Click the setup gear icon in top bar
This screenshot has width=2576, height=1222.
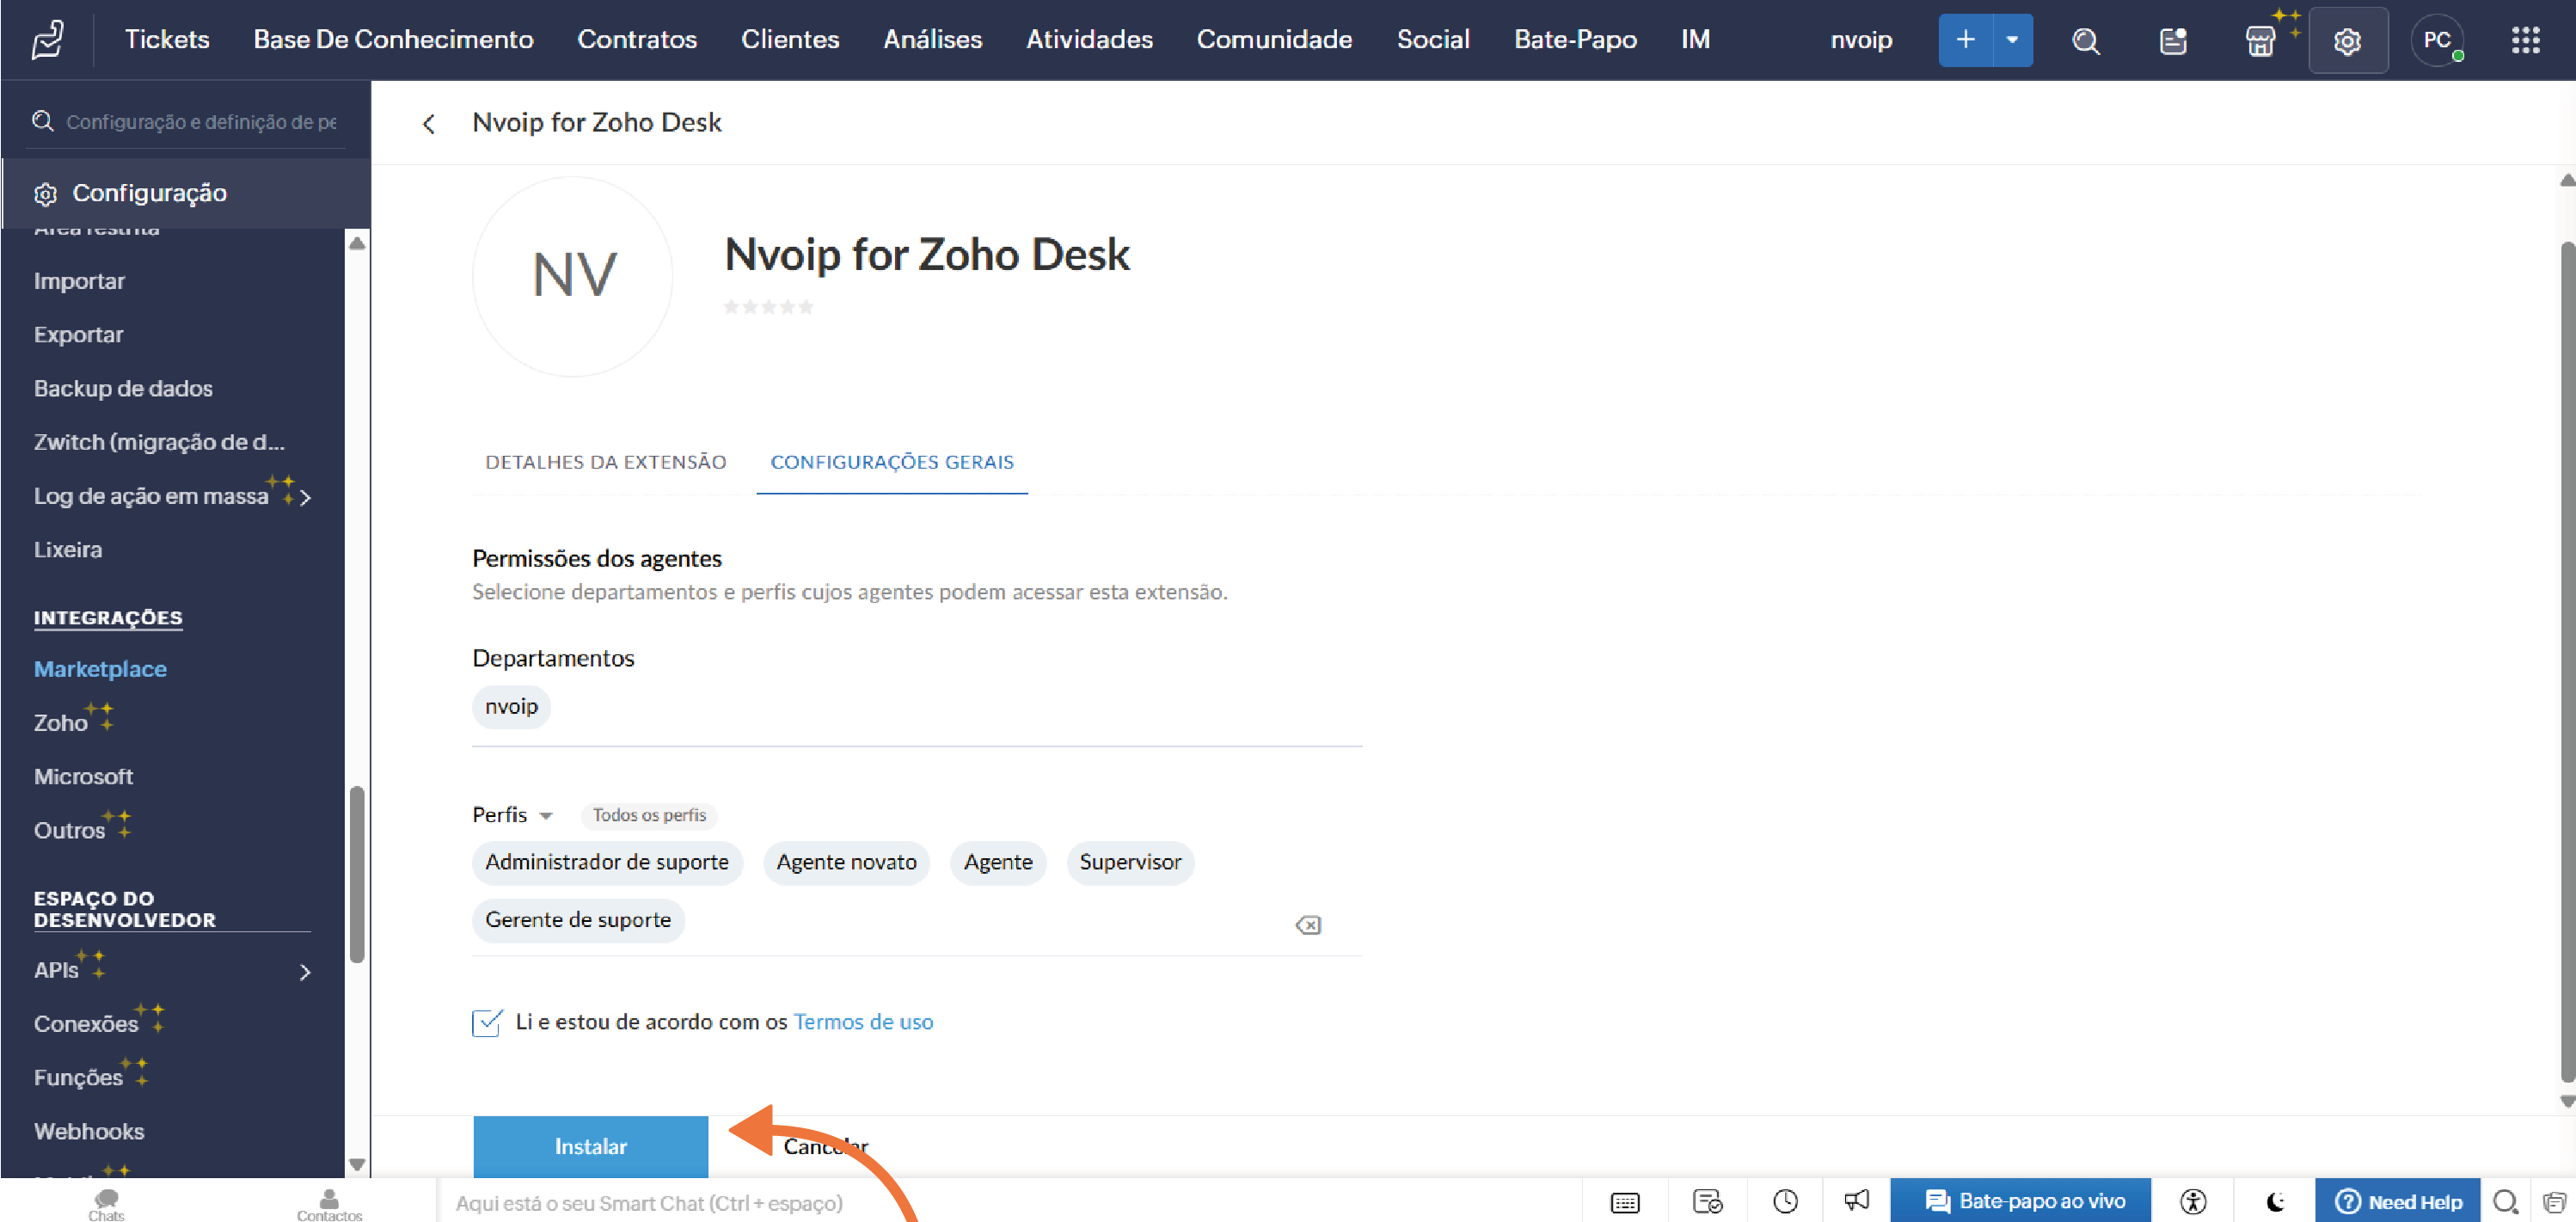click(2347, 41)
